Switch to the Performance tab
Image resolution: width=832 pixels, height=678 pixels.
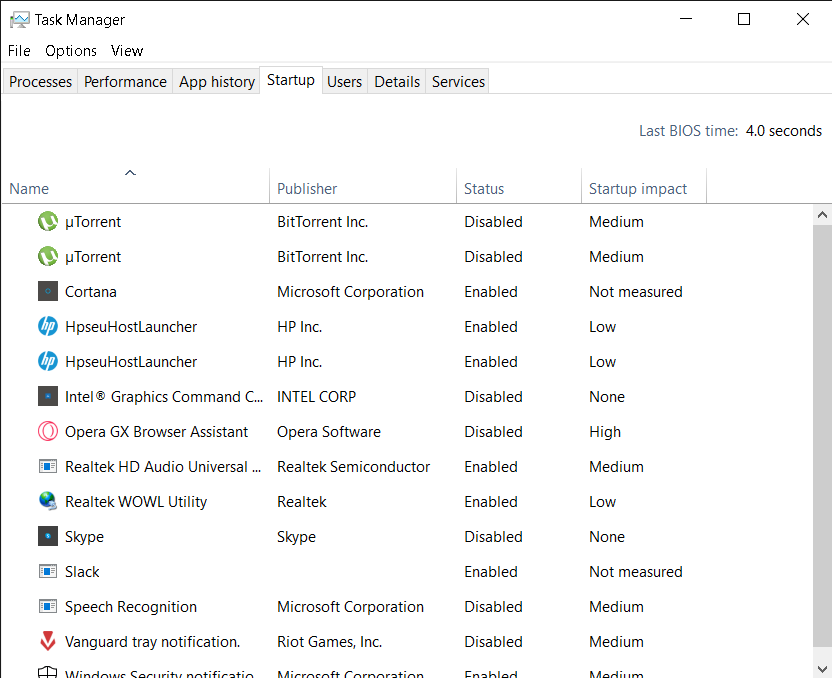pos(125,82)
